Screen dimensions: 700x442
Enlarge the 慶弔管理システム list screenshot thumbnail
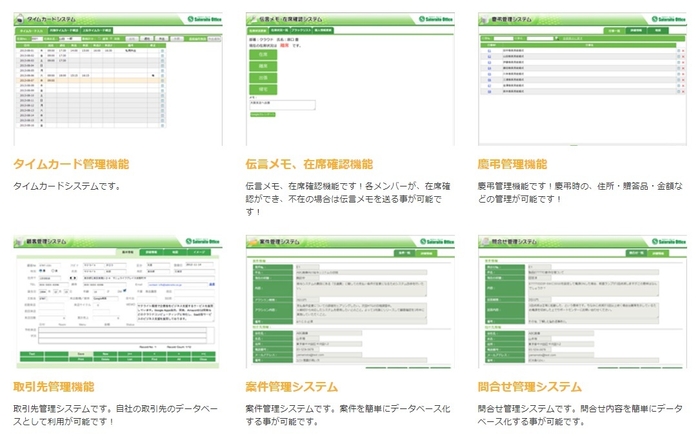click(x=582, y=80)
